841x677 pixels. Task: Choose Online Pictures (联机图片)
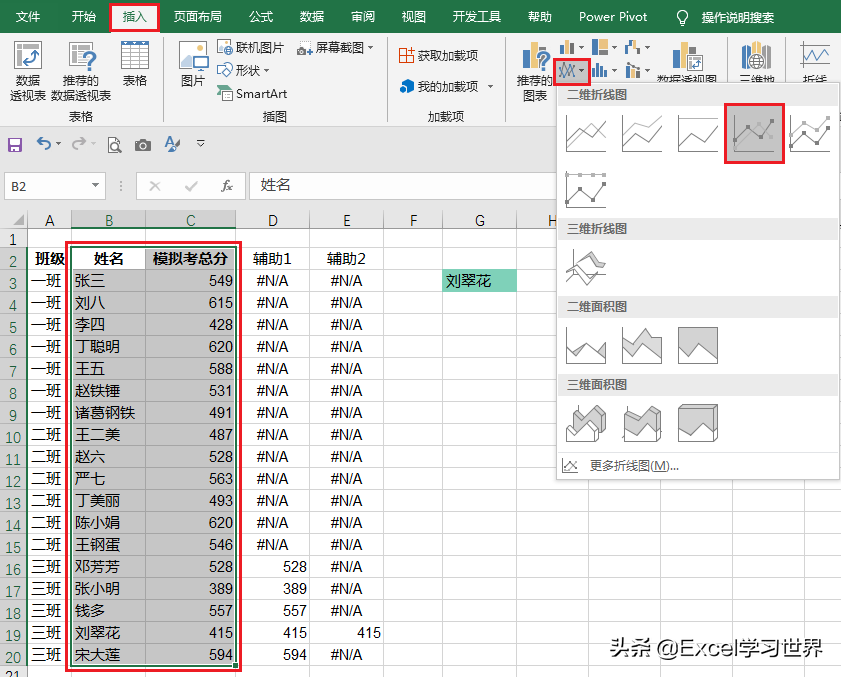tap(250, 47)
